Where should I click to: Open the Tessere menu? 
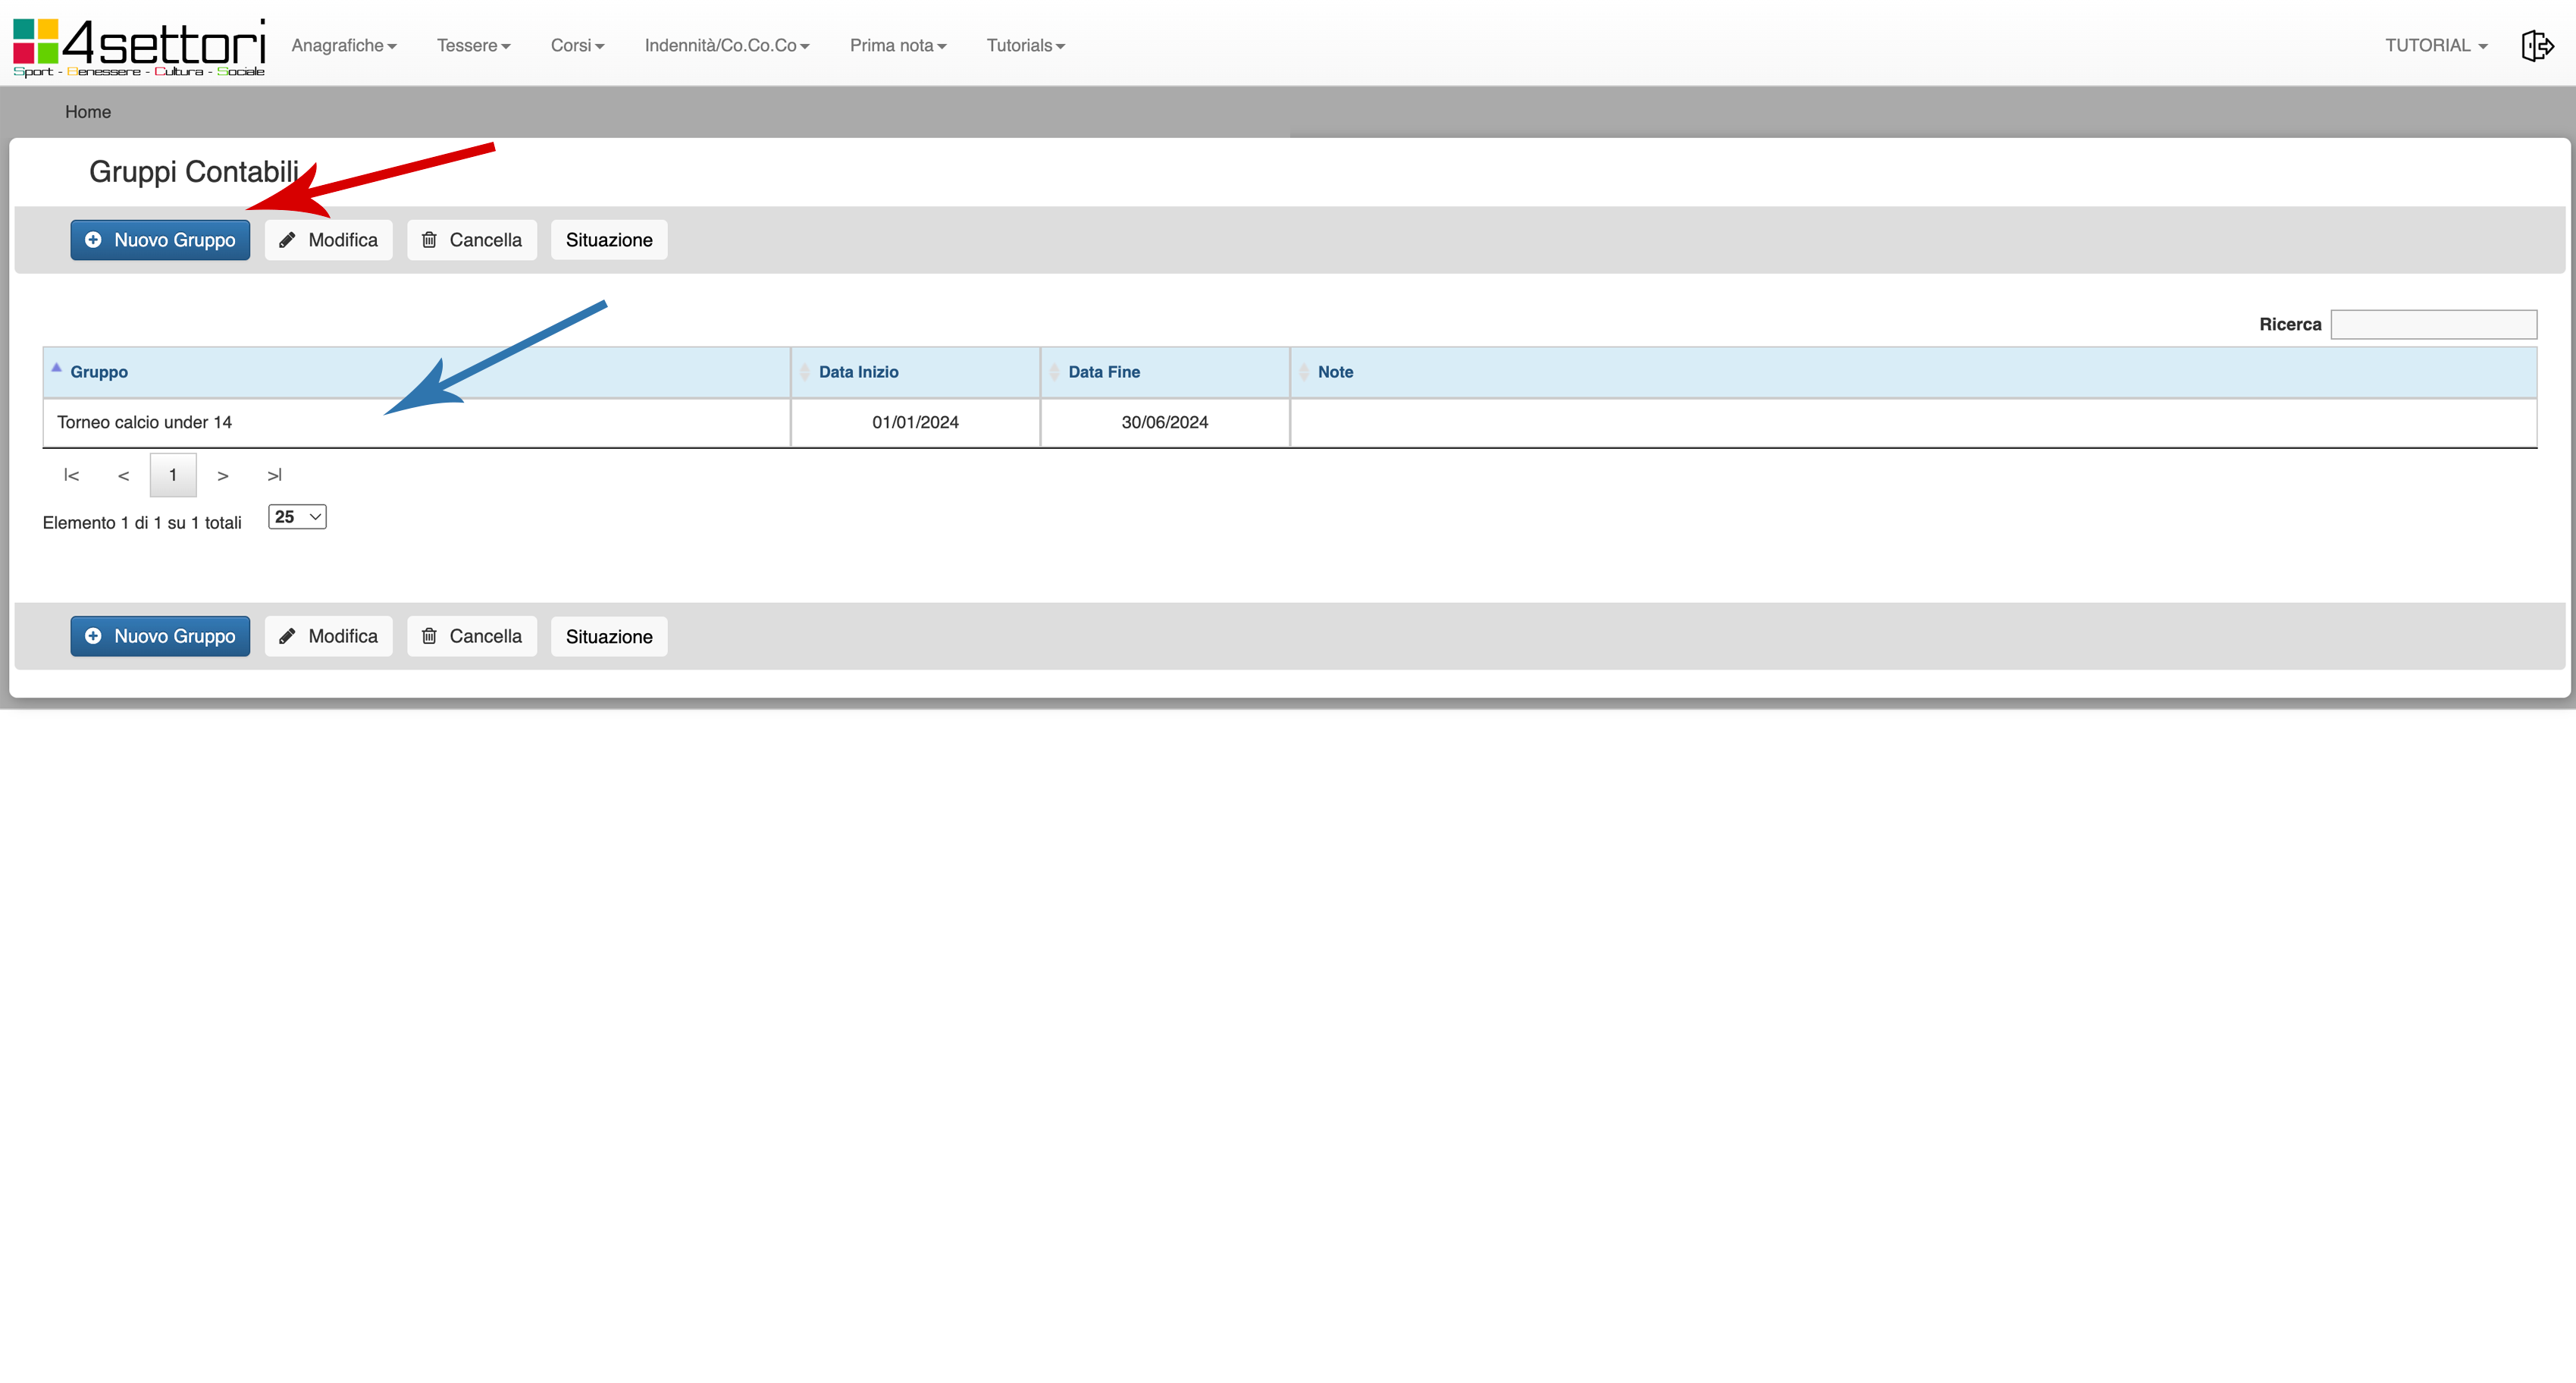(x=473, y=46)
